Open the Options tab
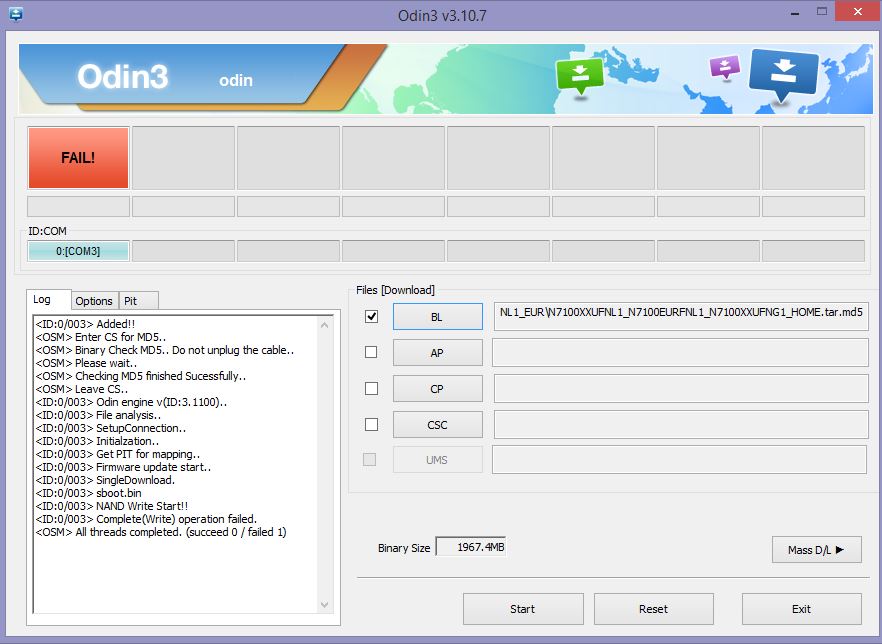The width and height of the screenshot is (882, 644). (94, 301)
